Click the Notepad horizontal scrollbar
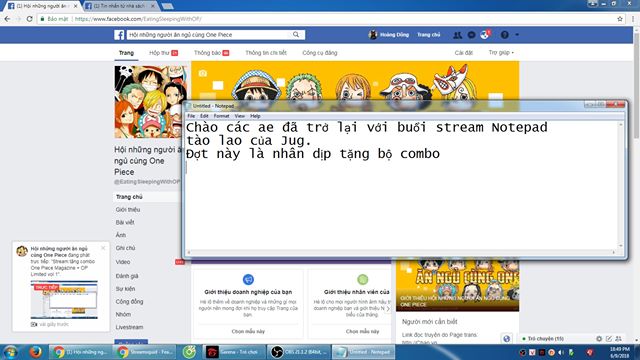 [x=401, y=252]
